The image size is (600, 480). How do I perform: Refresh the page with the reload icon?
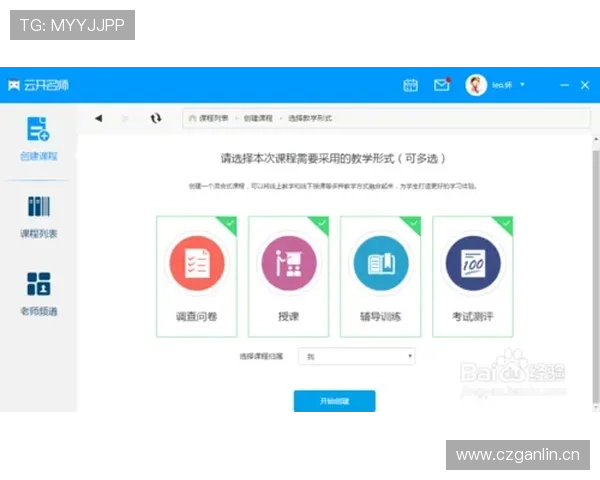point(156,118)
